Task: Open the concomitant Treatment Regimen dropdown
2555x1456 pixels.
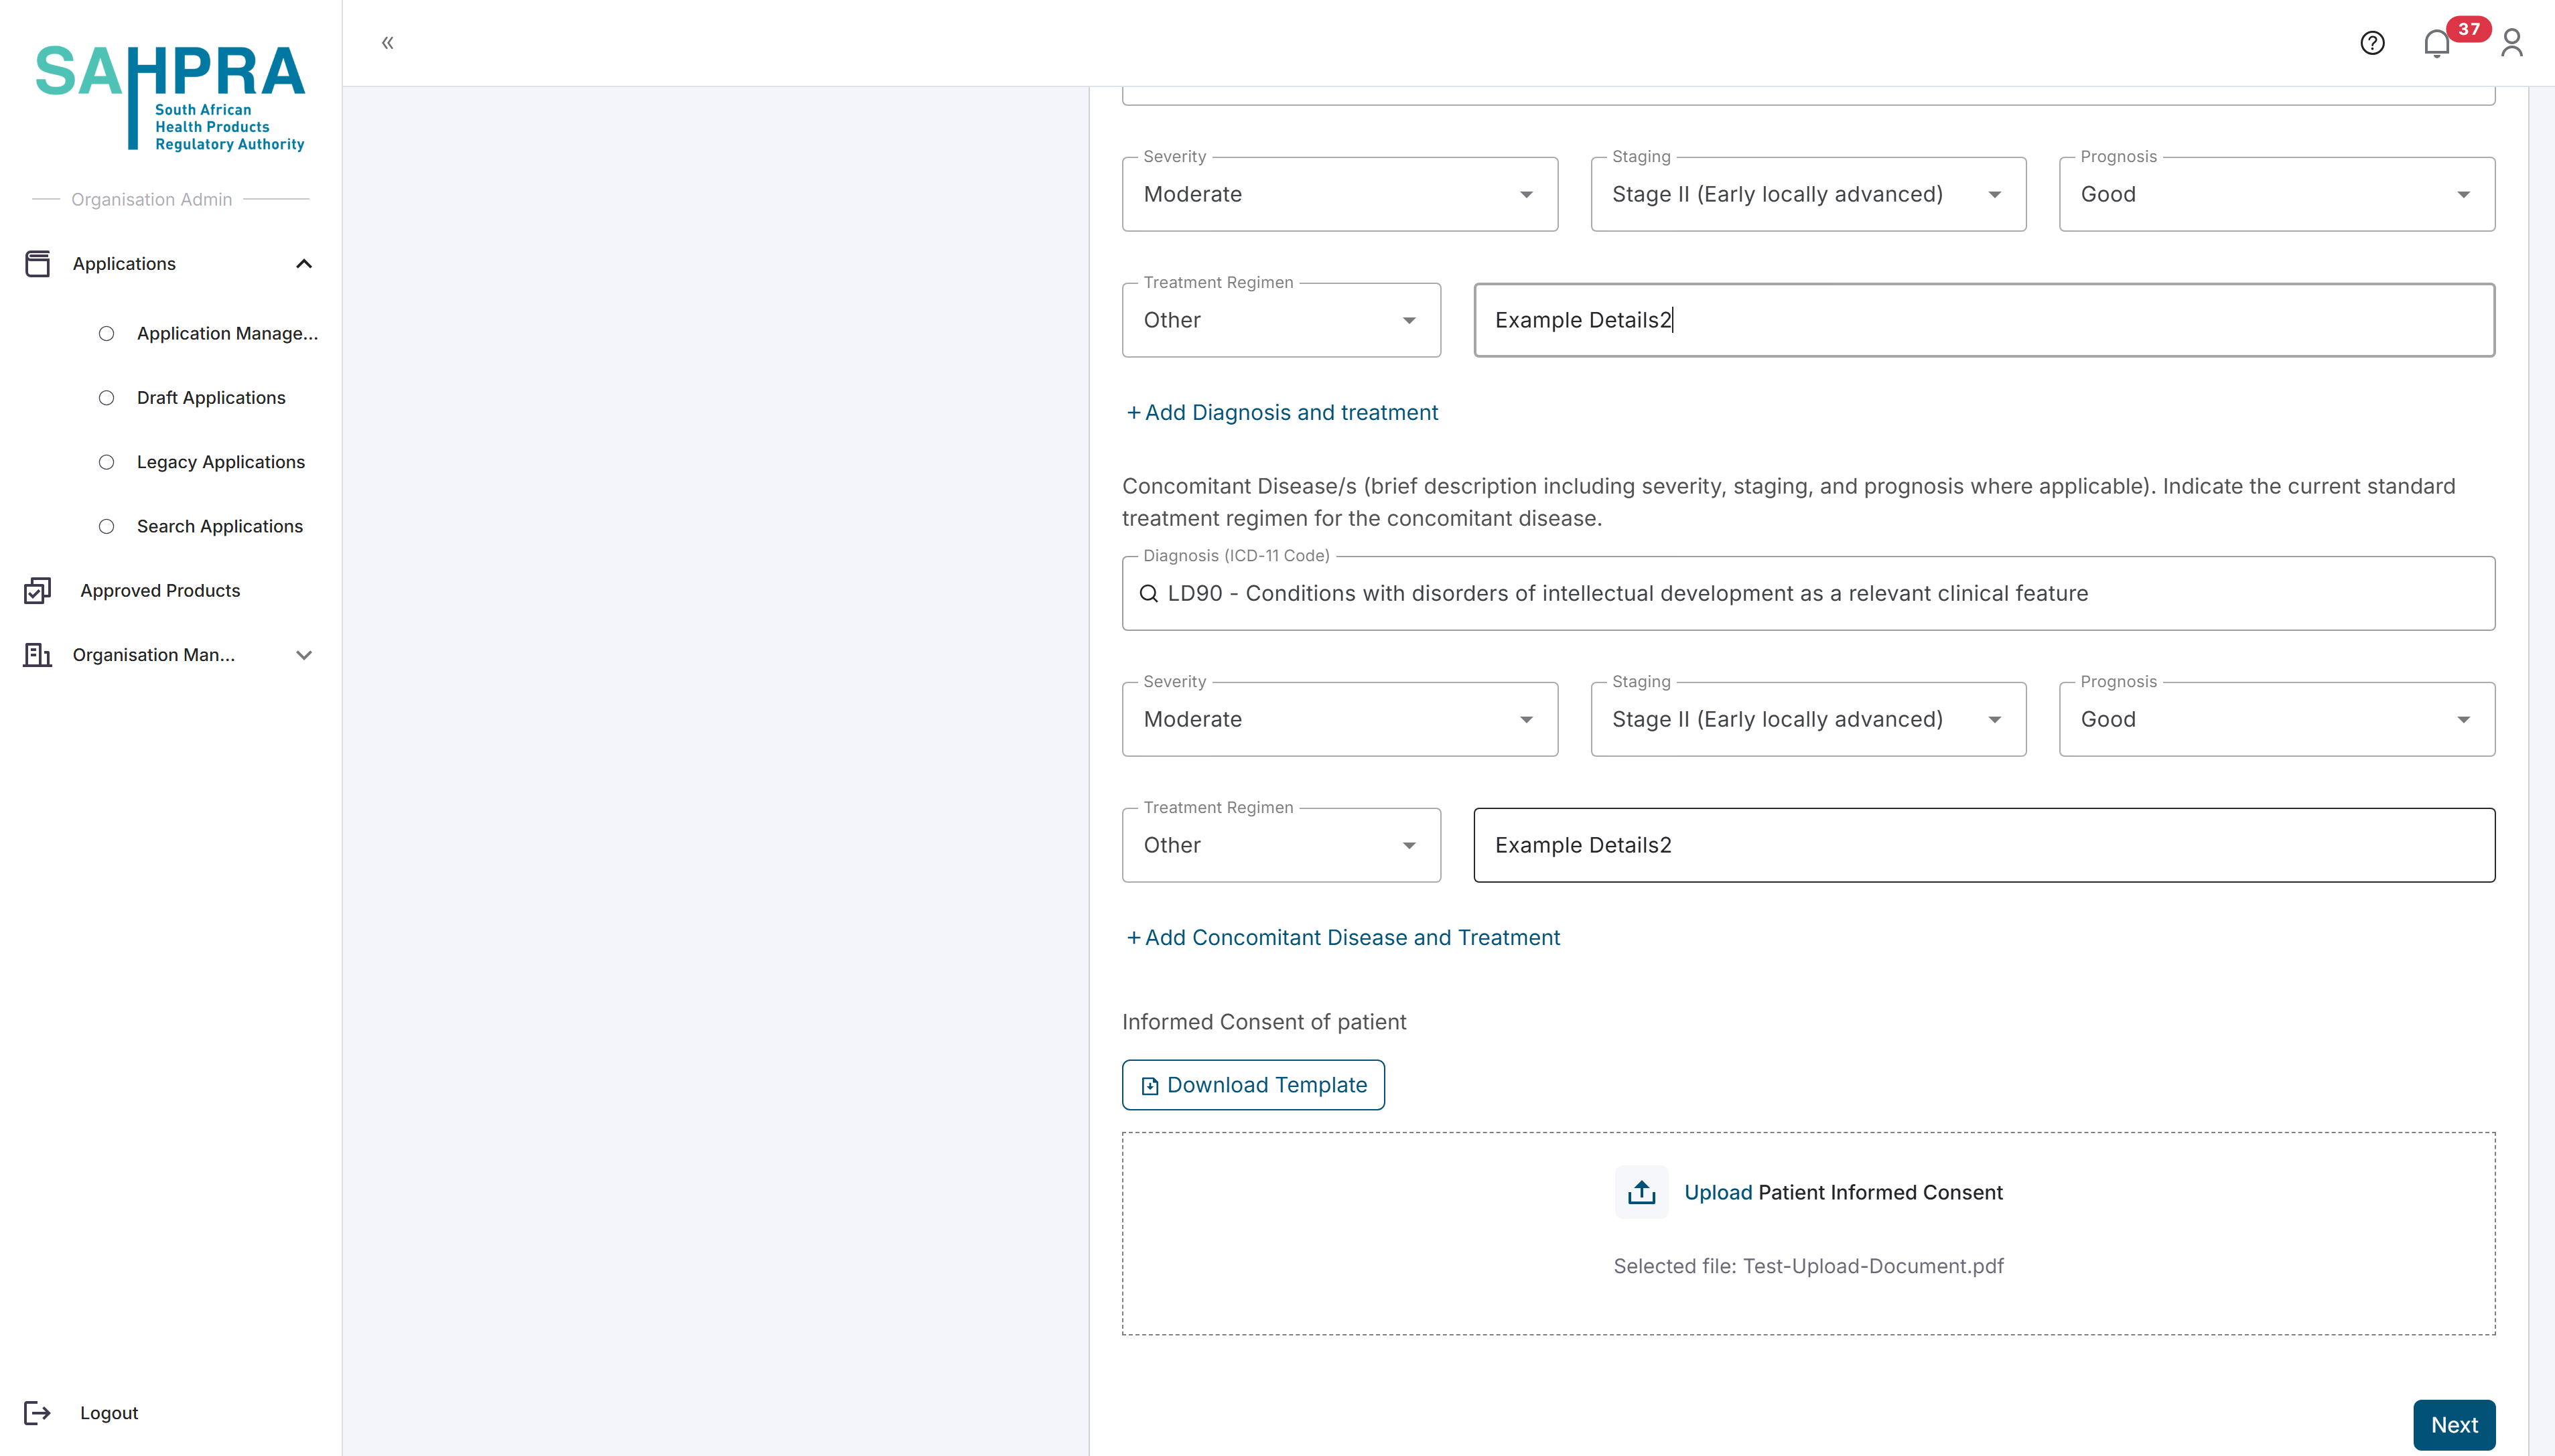Action: click(x=1281, y=845)
